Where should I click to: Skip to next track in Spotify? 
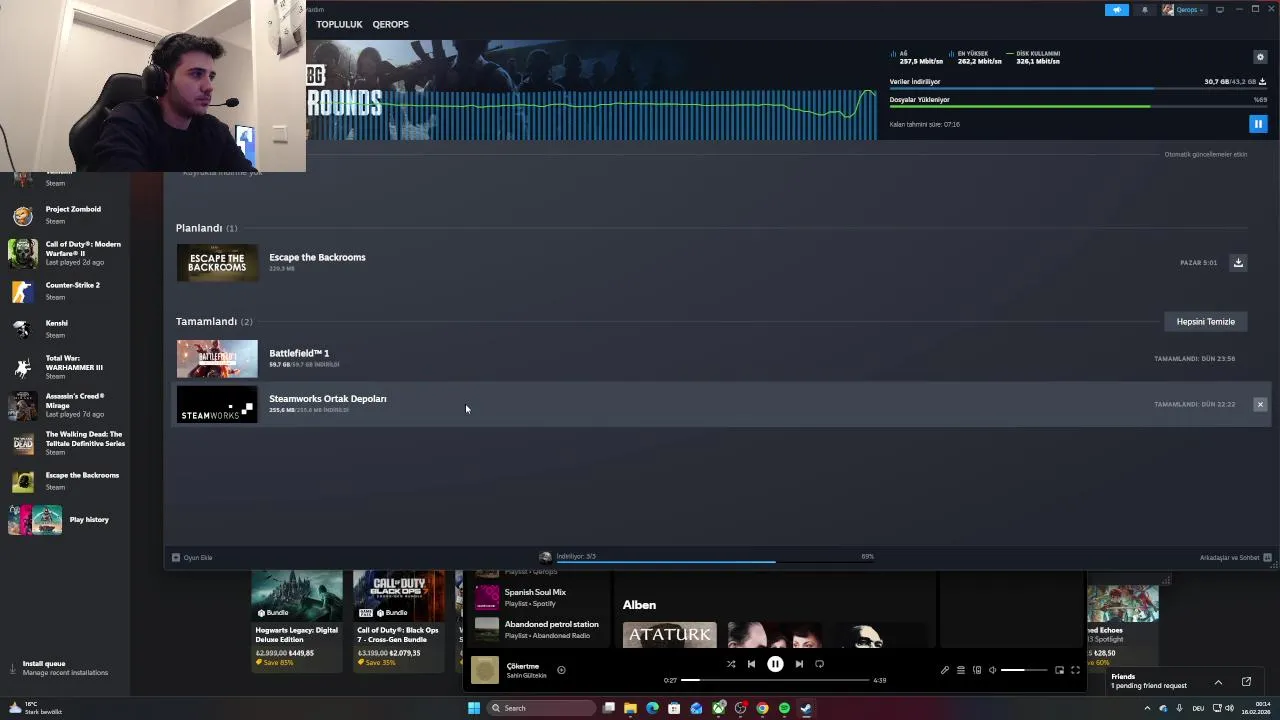coord(799,664)
